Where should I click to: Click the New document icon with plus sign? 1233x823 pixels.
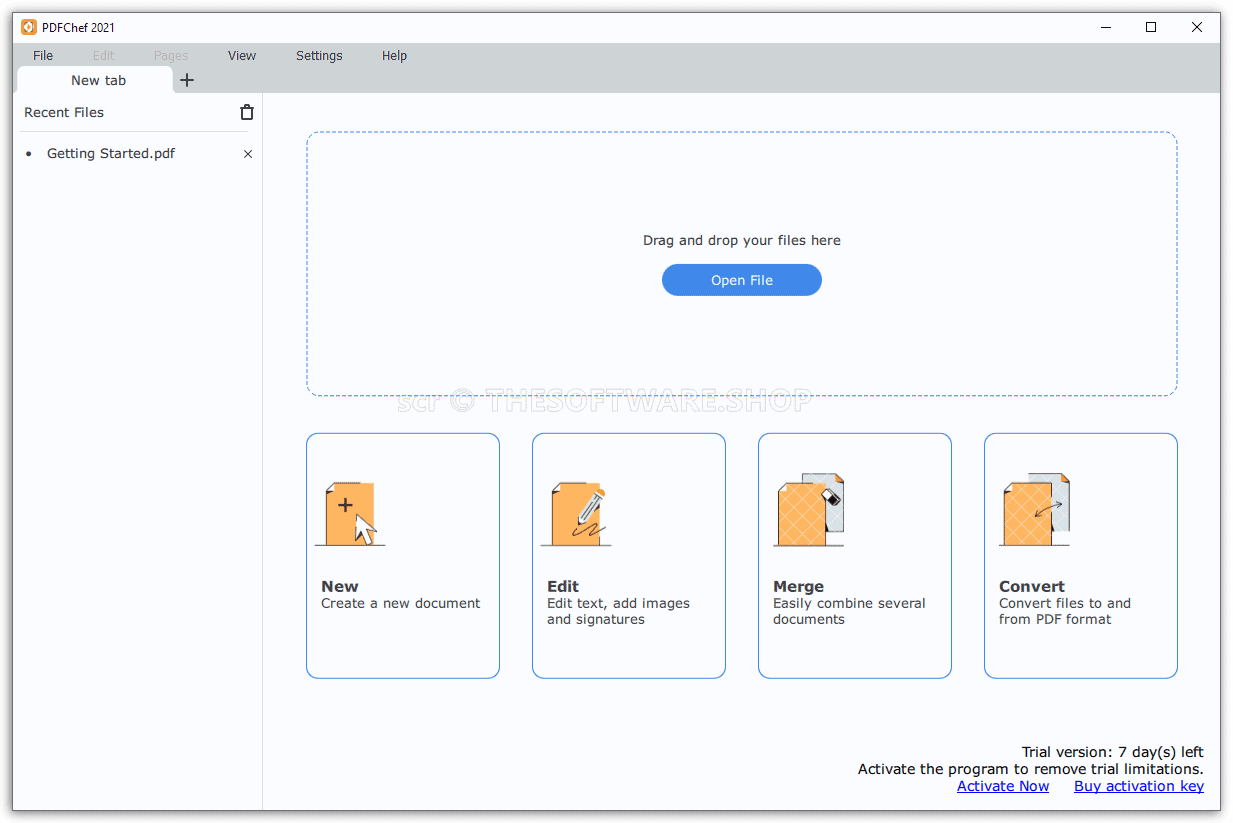coord(350,514)
